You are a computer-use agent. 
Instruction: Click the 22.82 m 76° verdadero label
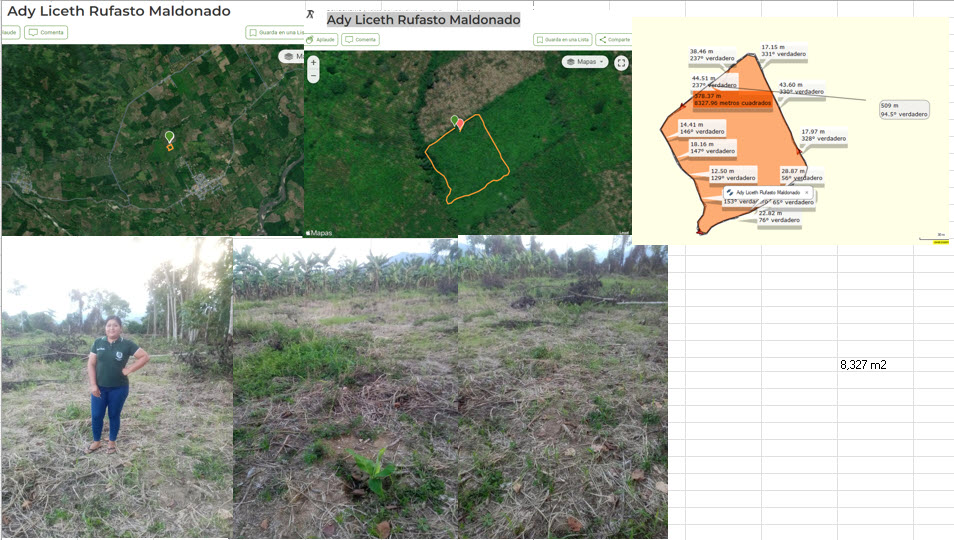(x=779, y=216)
